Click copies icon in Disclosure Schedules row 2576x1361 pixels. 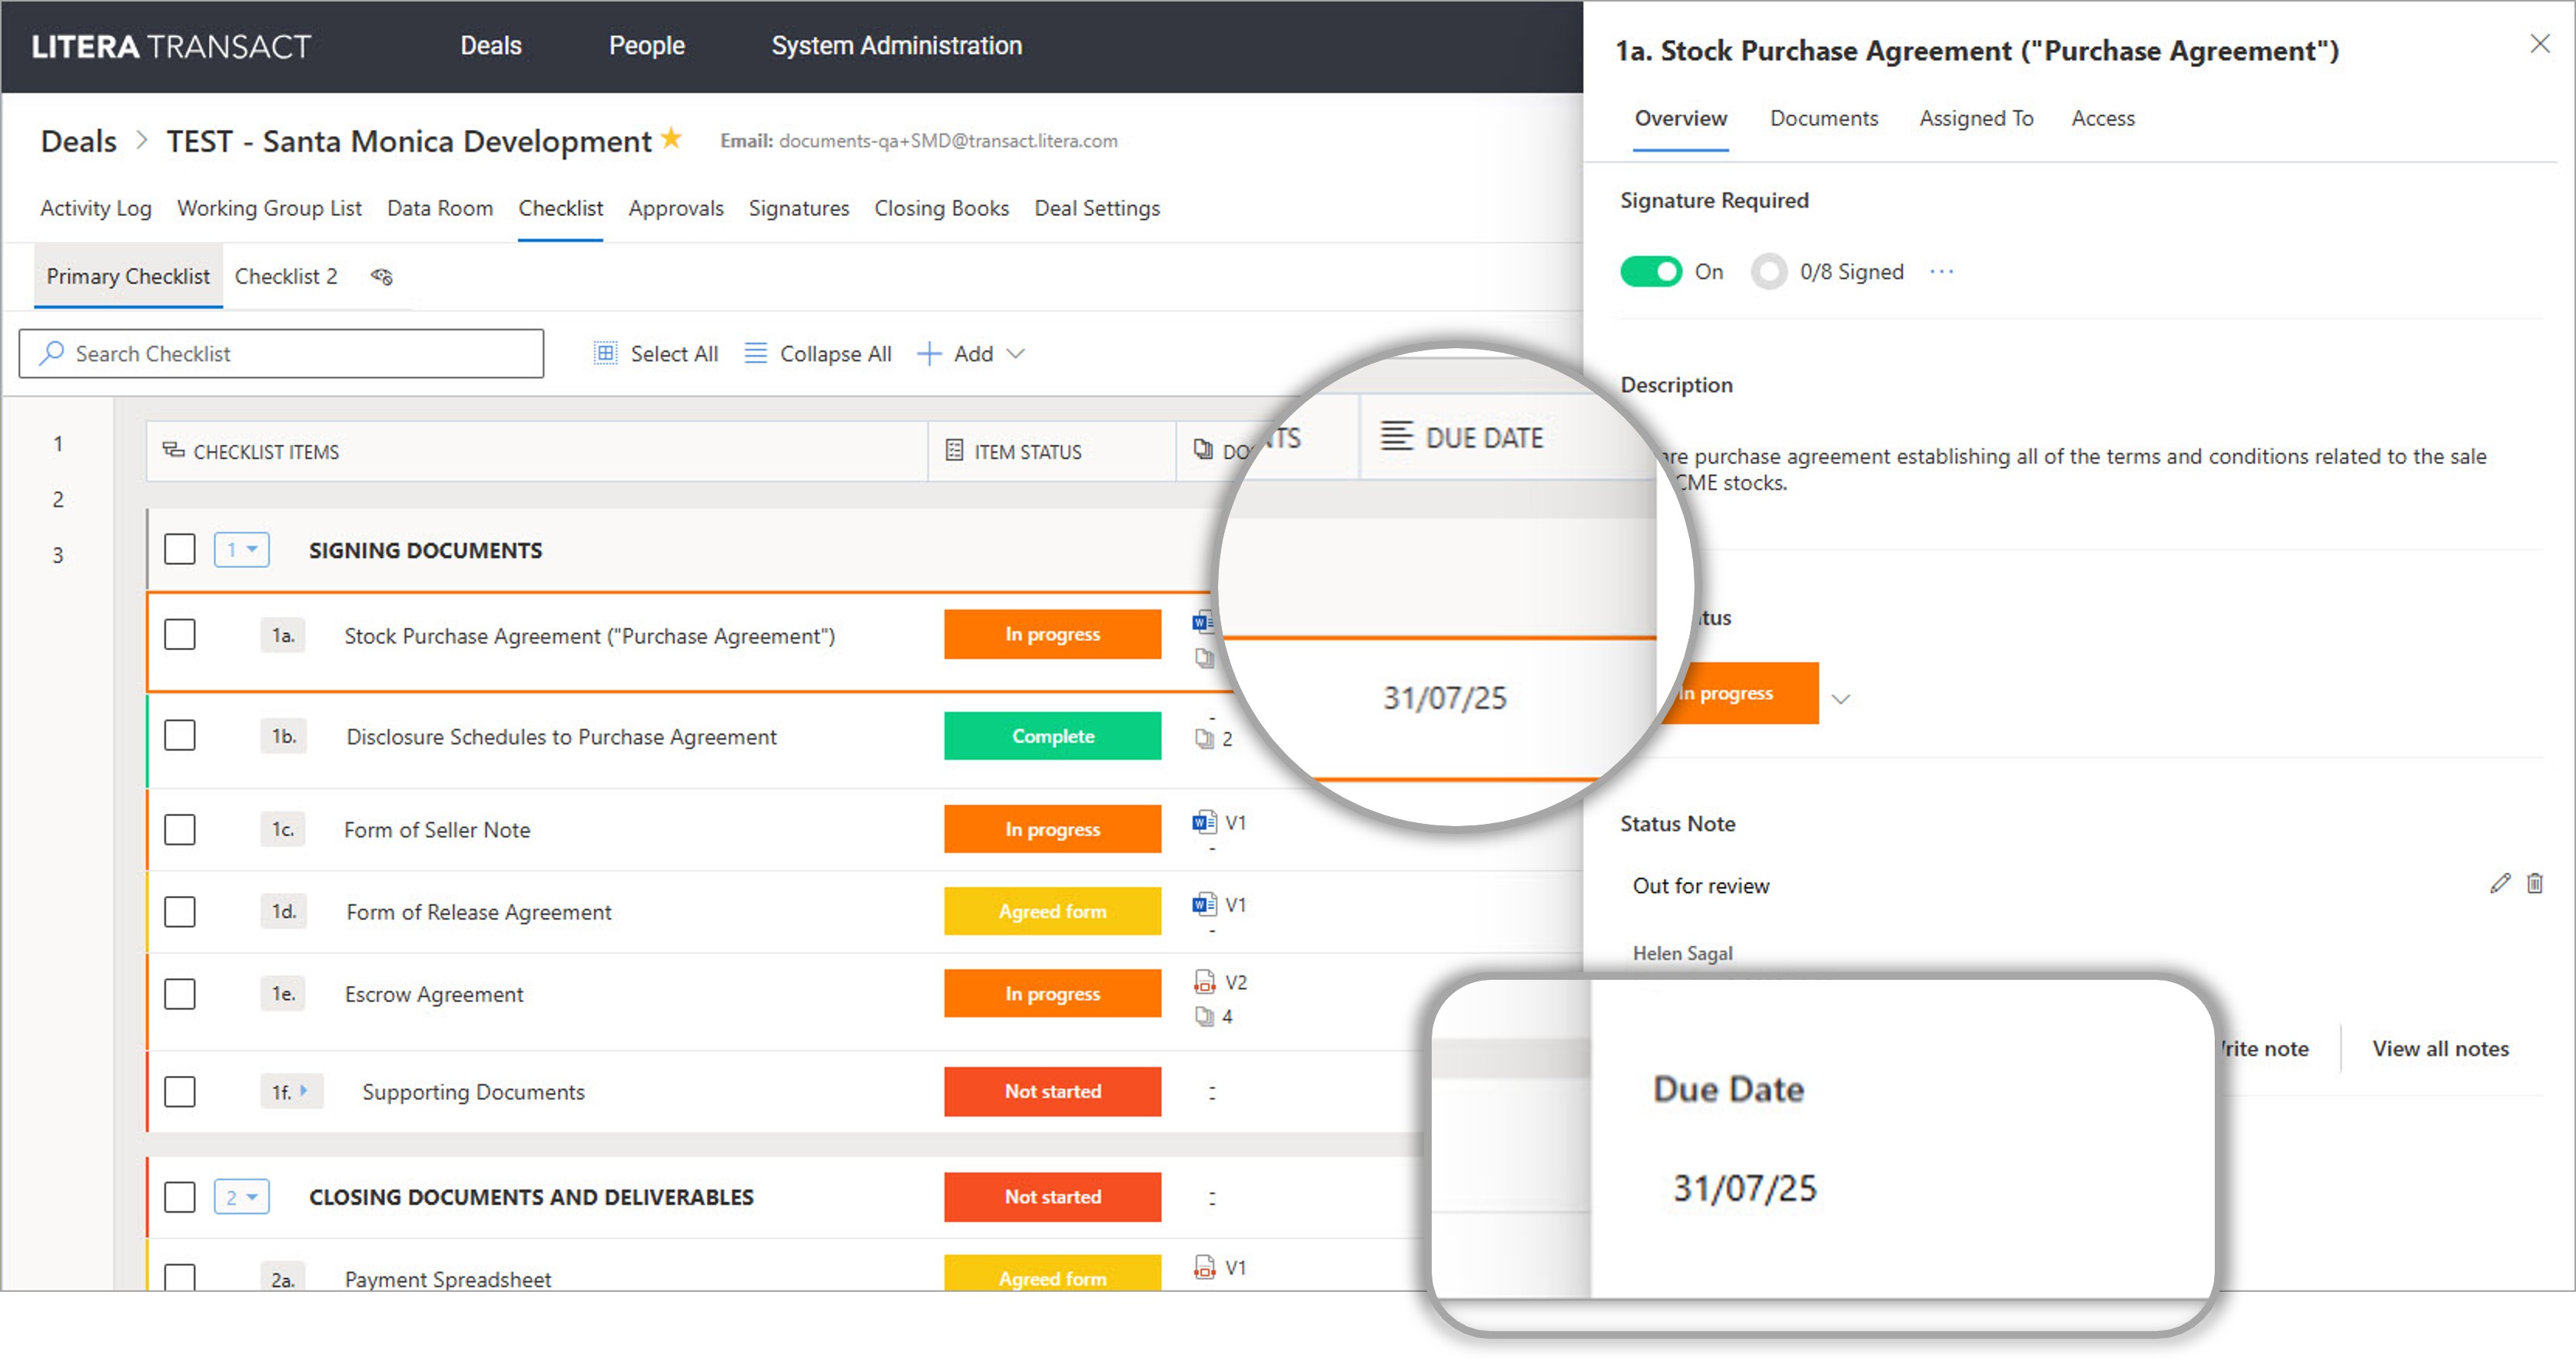1204,739
